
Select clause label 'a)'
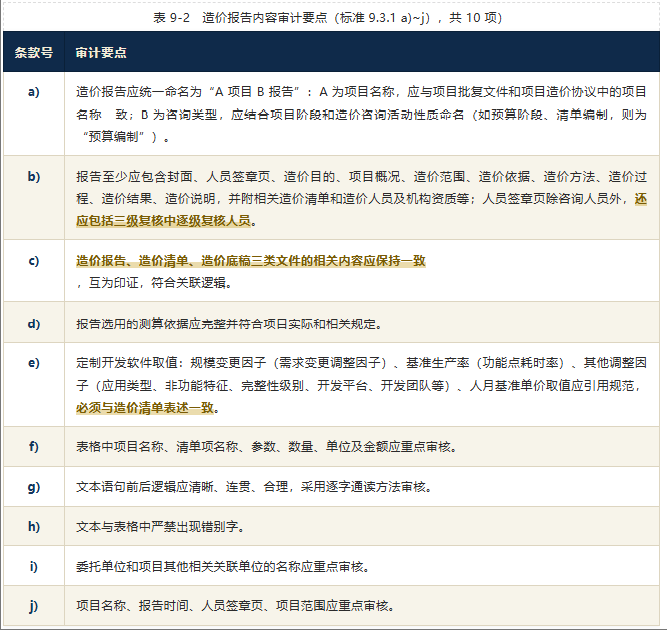click(x=34, y=92)
